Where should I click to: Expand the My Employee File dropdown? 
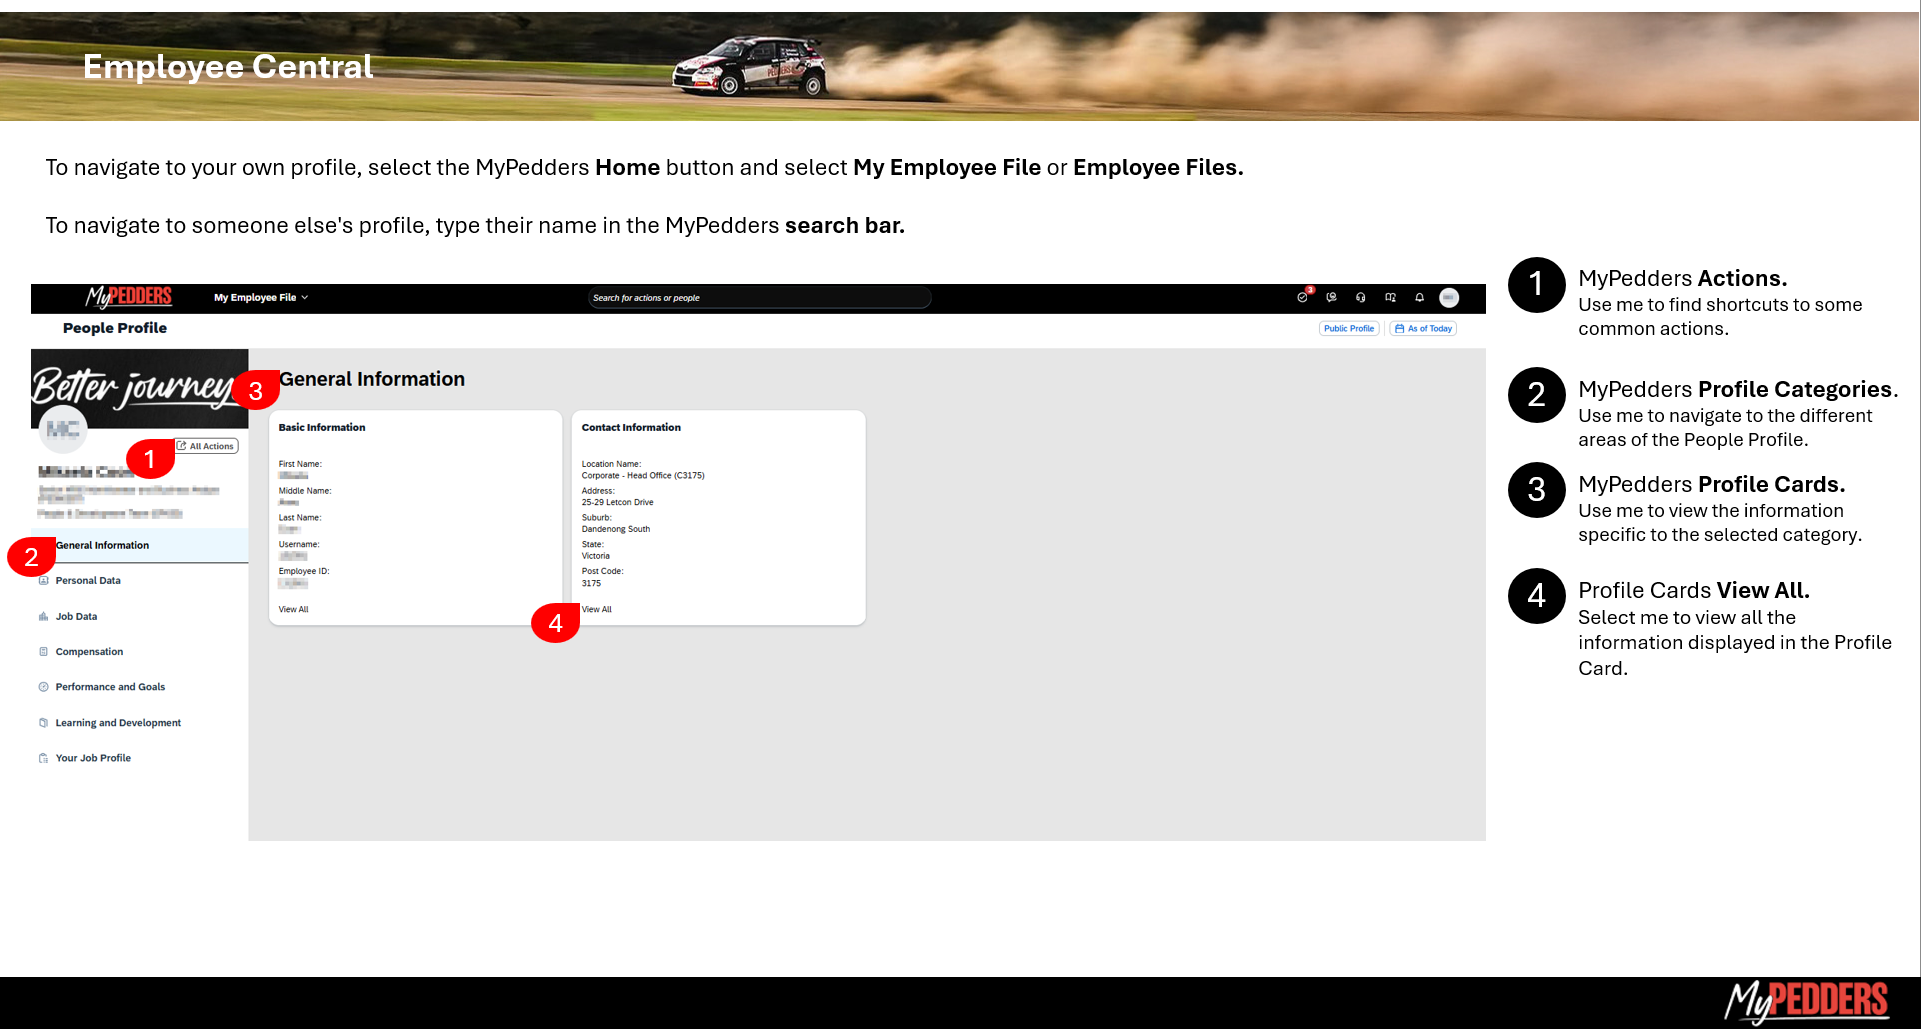coord(260,298)
